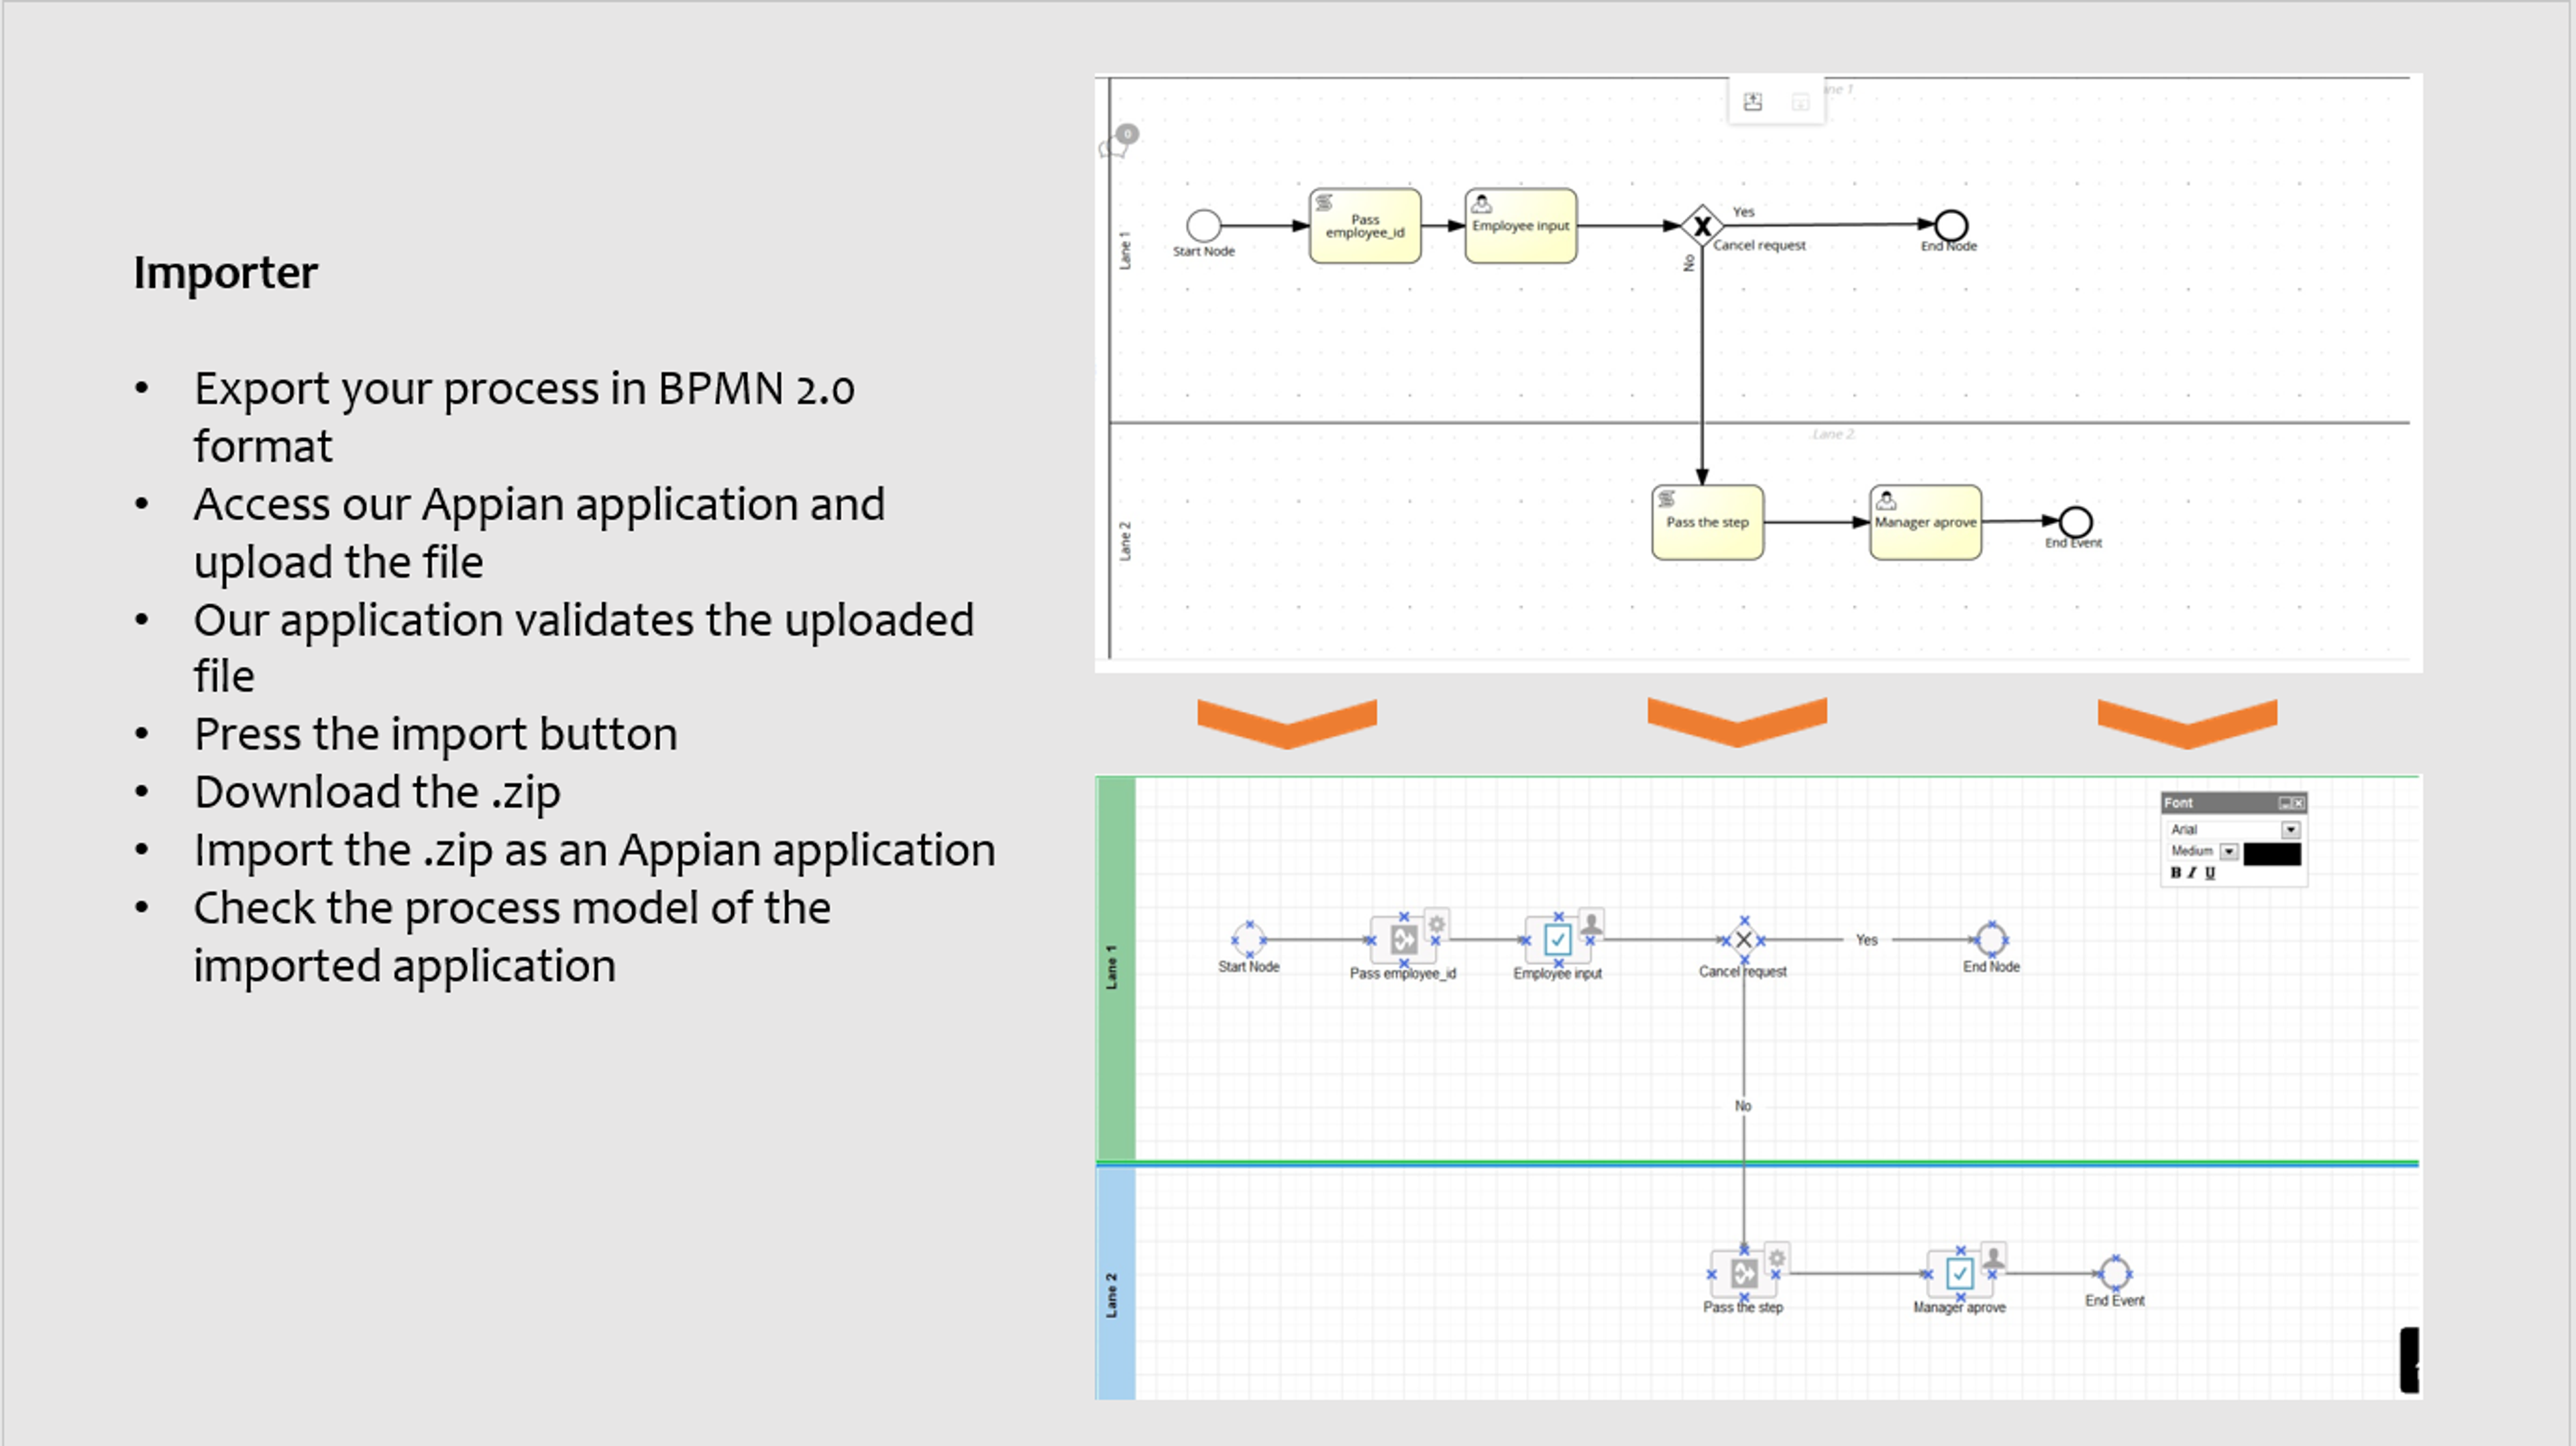Open the comments bubble icon with the 0 badge
2576x1446 pixels.
click(1117, 143)
